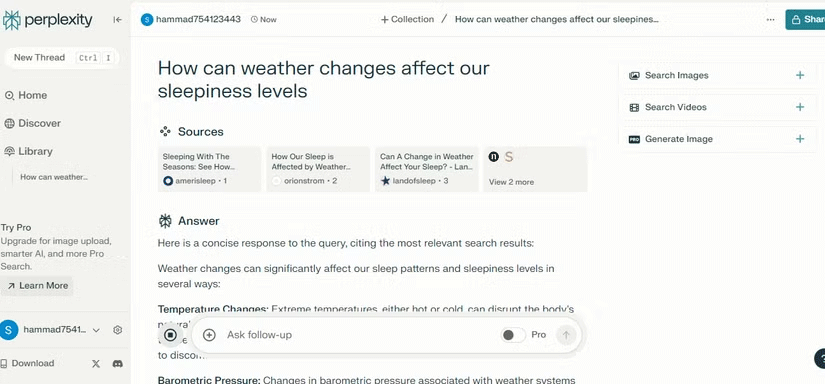Screen dimensions: 825x384
Task: Go to Discover in sidebar
Action: point(33,123)
